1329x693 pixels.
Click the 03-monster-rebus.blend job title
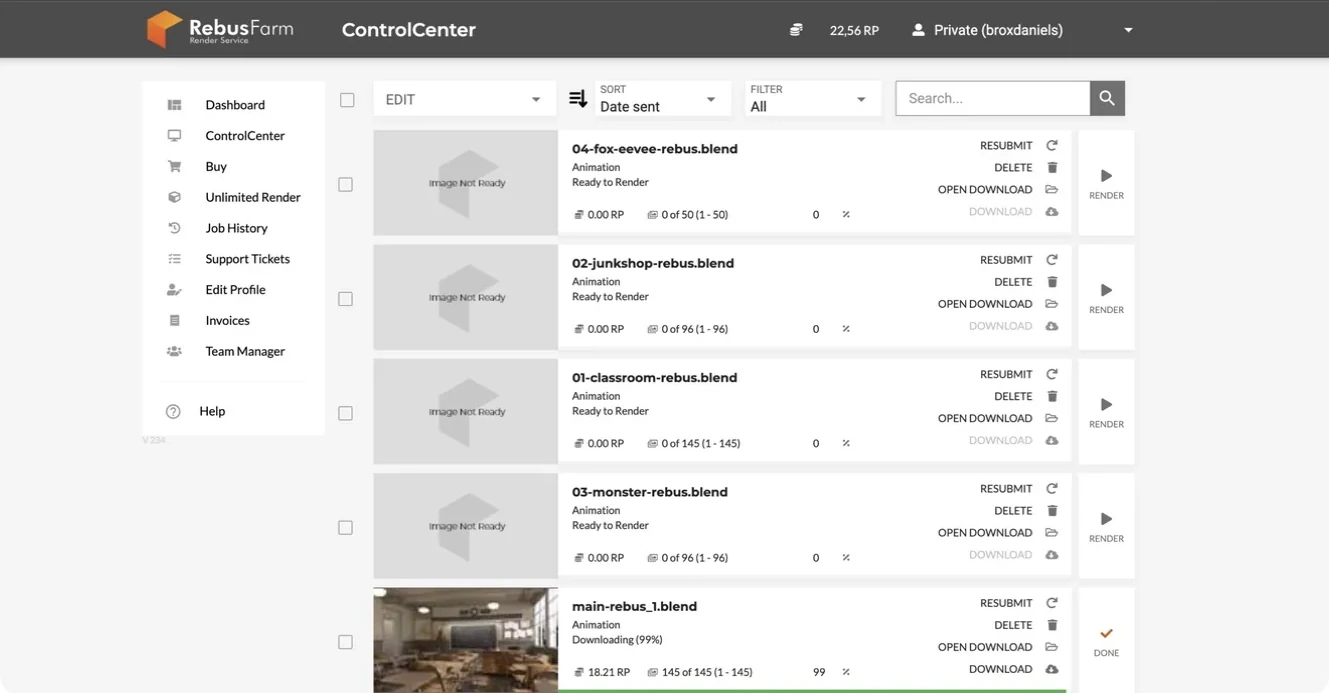(650, 492)
